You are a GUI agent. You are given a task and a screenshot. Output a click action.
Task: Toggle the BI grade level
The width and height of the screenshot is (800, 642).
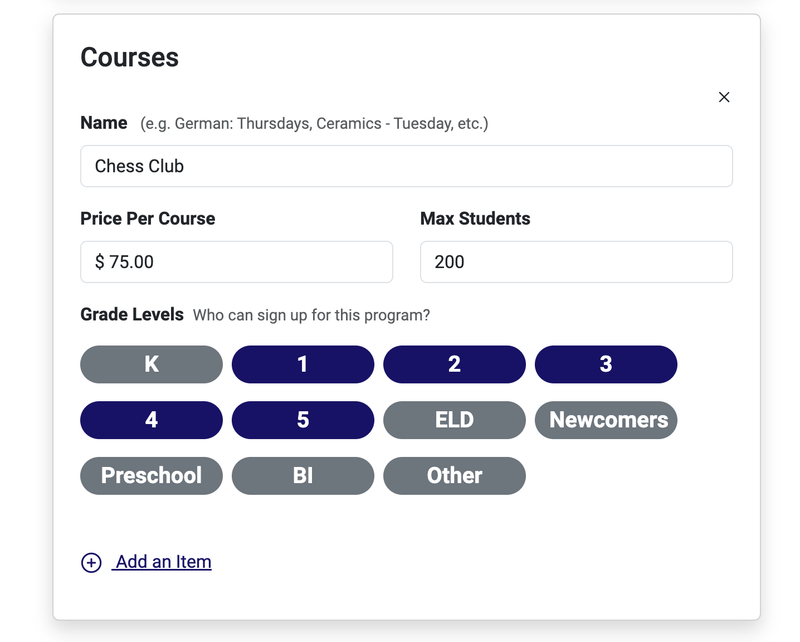click(x=303, y=476)
